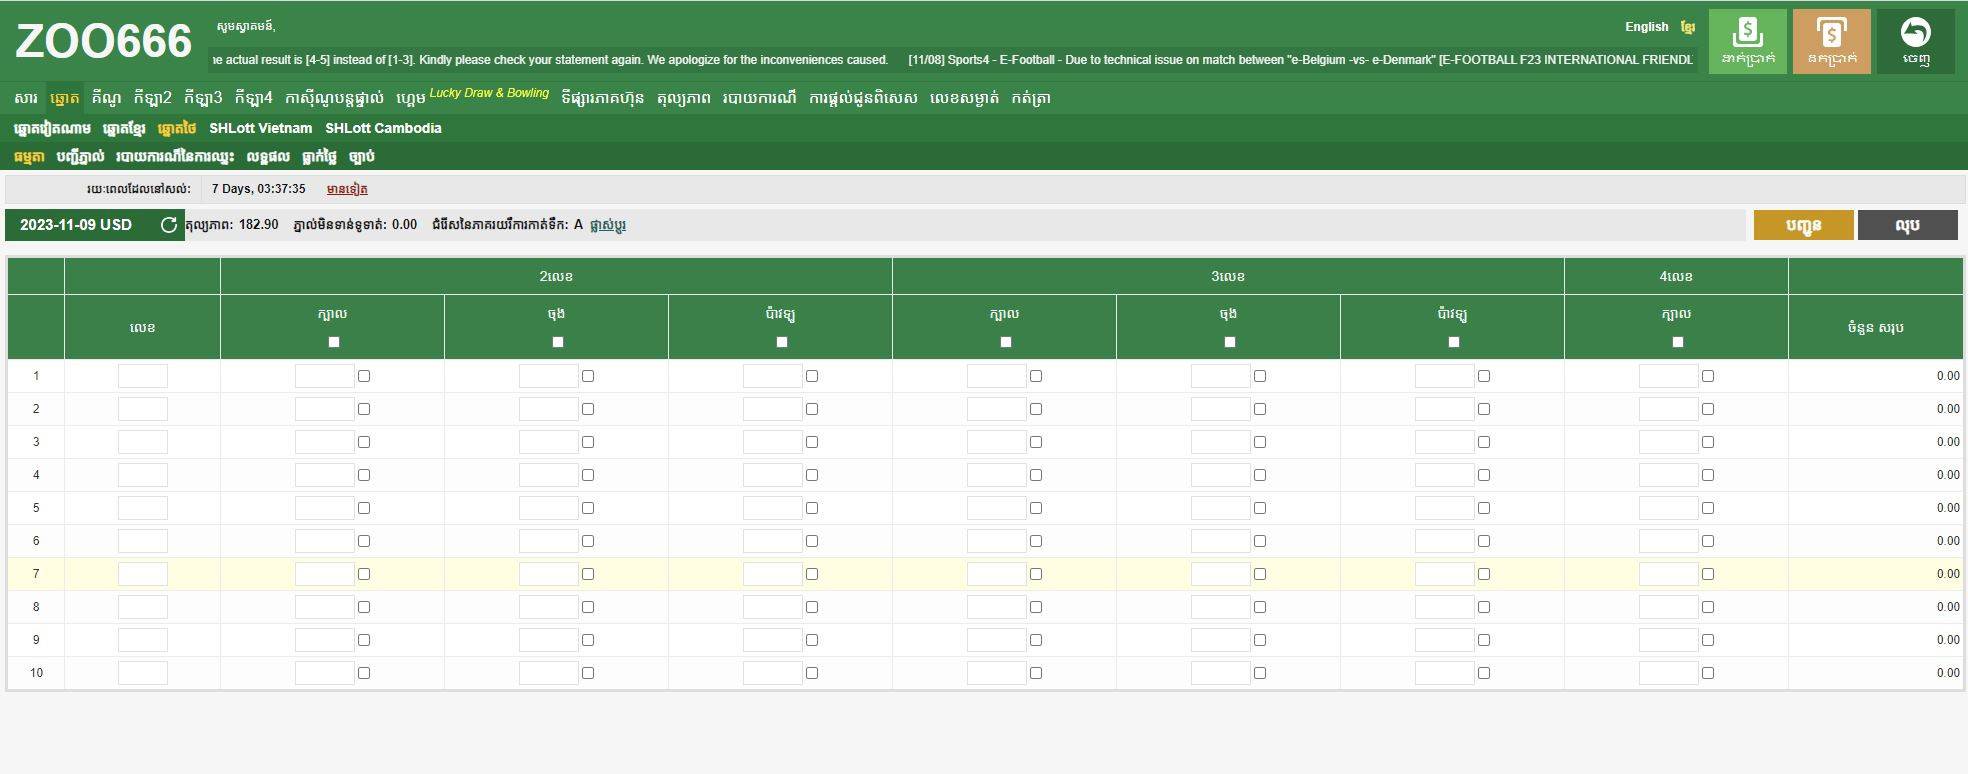Open the special promotions menu item
This screenshot has height=774, width=1968.
click(863, 98)
